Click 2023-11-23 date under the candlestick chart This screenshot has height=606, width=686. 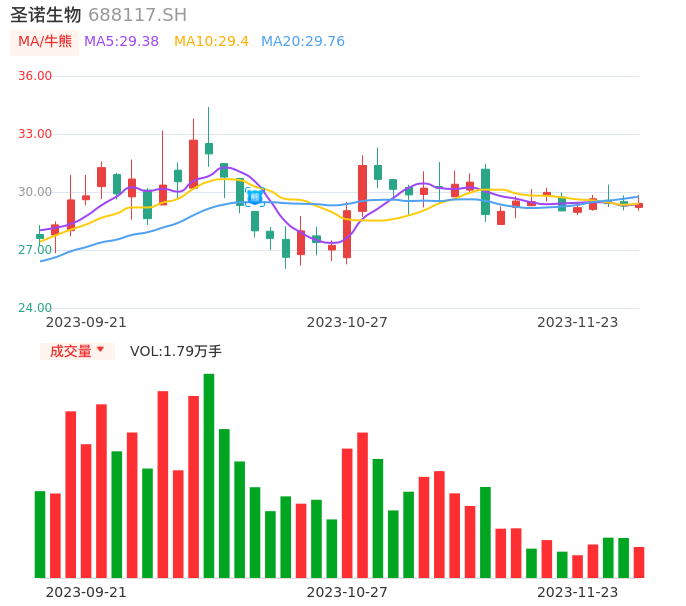point(578,323)
